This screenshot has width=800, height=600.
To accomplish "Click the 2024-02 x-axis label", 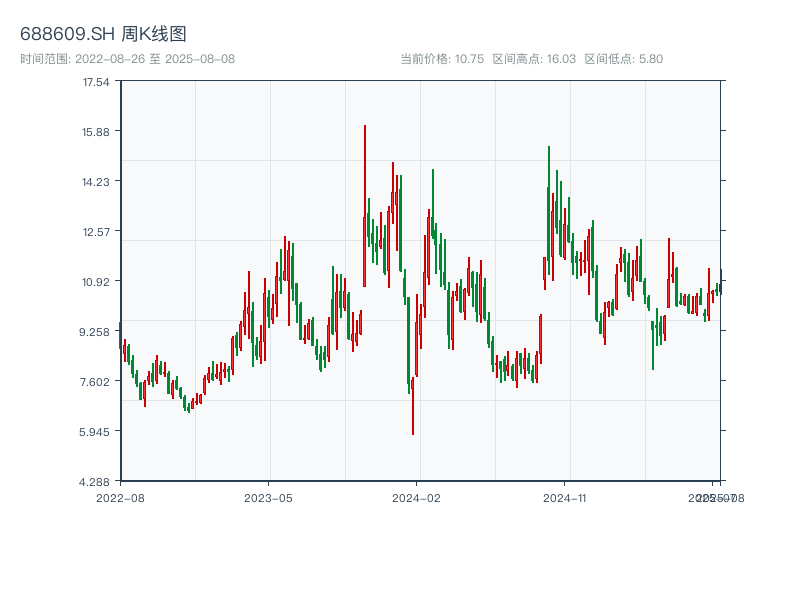I will coord(416,498).
